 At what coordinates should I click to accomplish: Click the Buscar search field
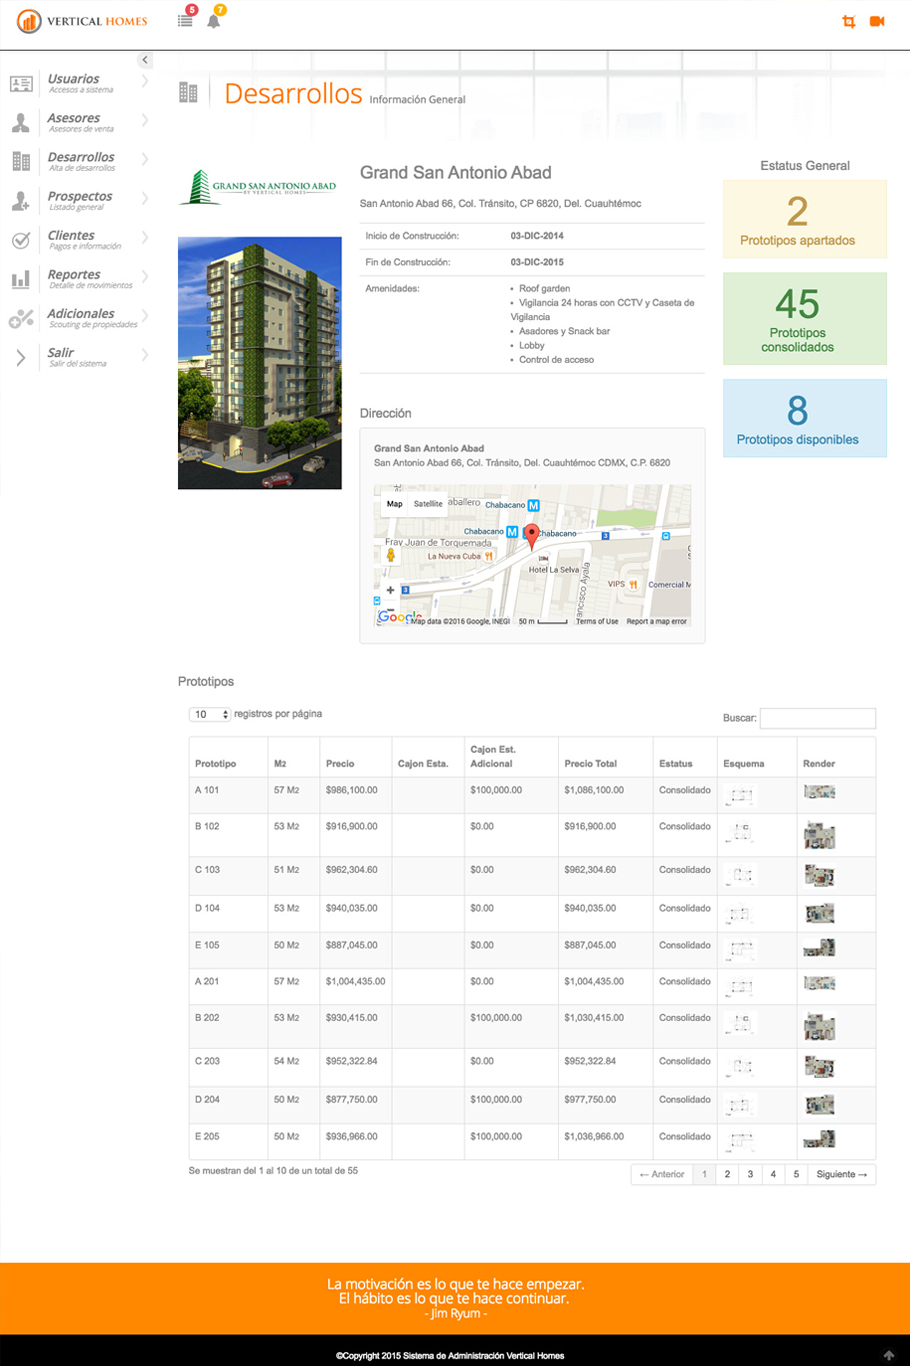[818, 718]
